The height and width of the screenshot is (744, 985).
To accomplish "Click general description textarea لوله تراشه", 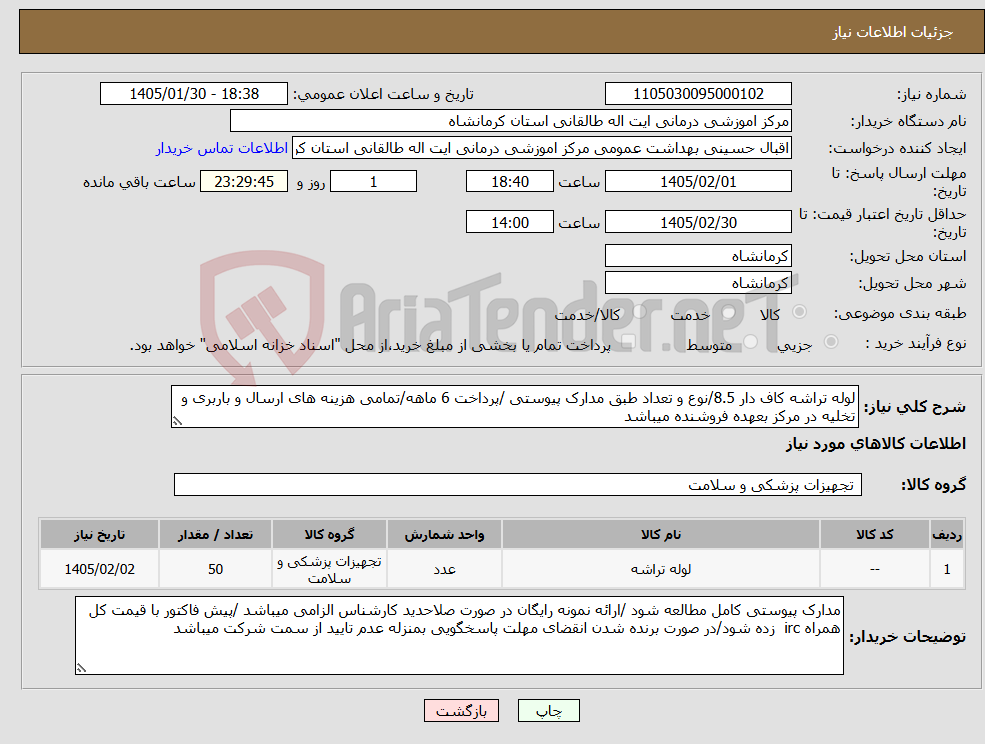I will coord(514,407).
